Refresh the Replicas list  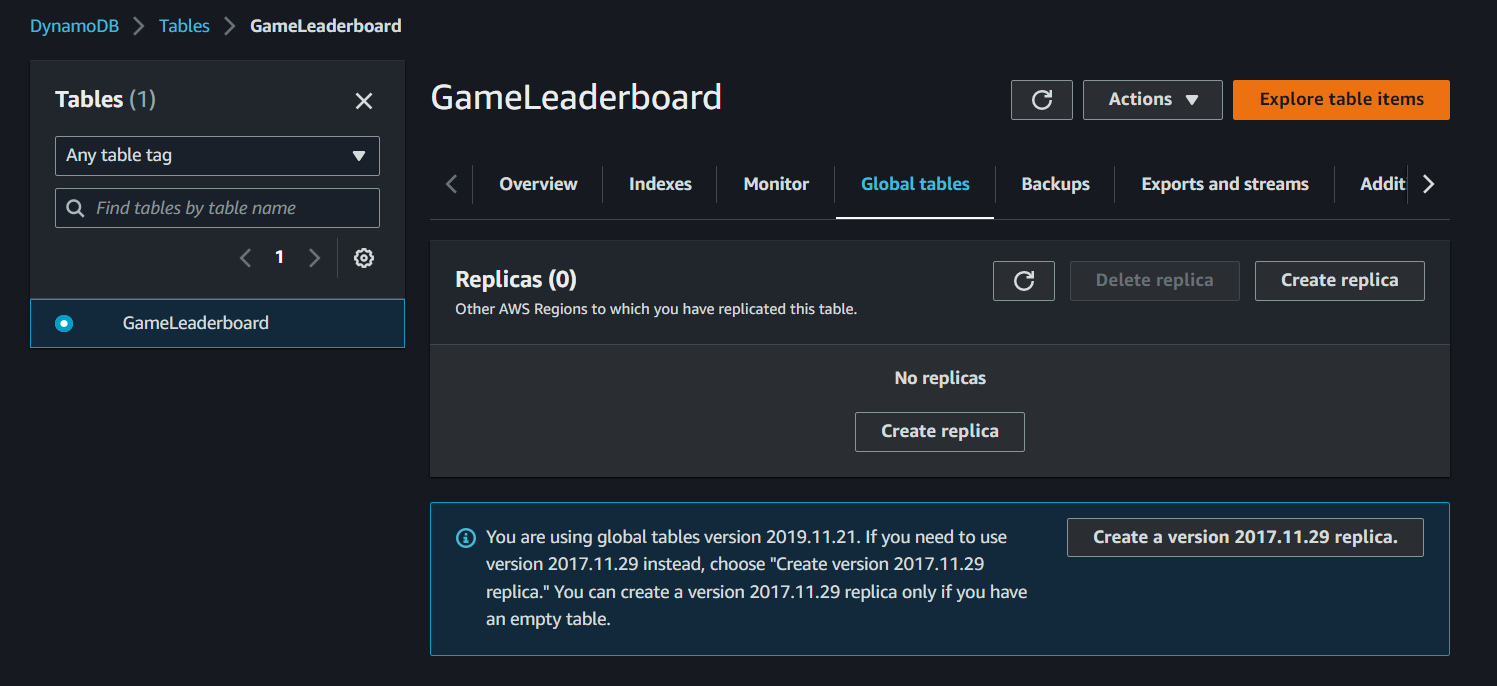tap(1024, 281)
